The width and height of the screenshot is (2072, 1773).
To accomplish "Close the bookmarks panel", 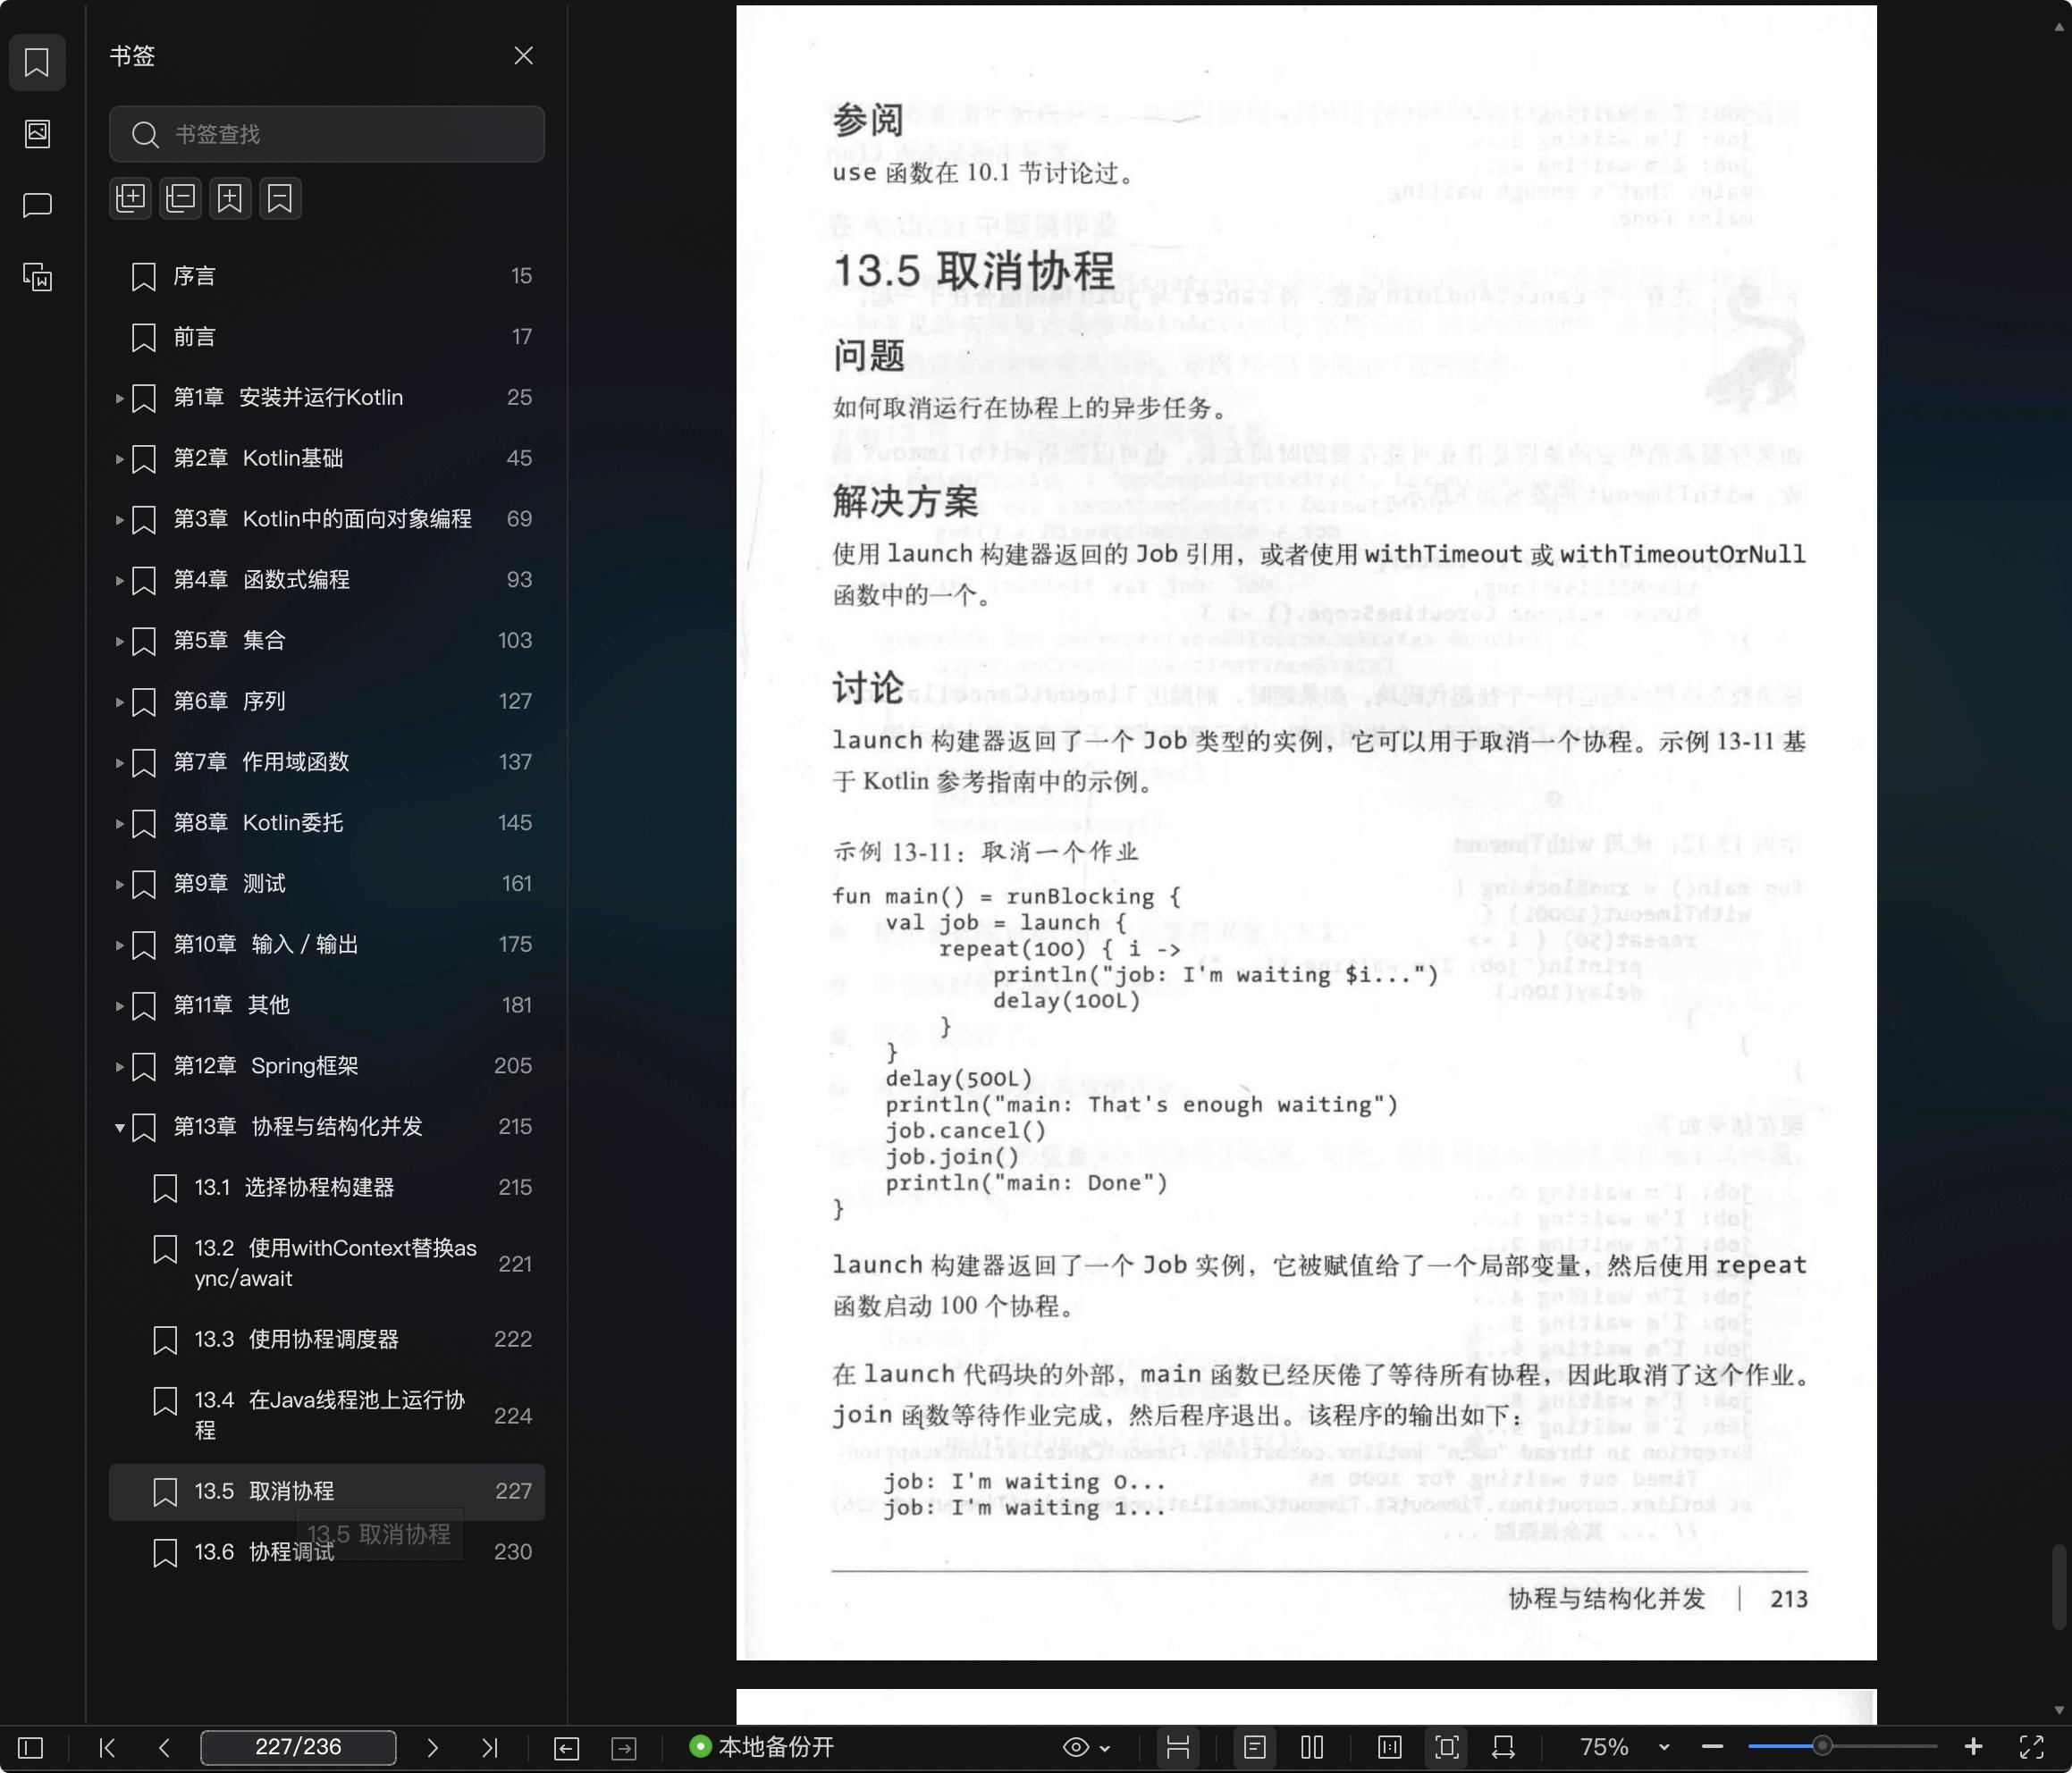I will (523, 56).
